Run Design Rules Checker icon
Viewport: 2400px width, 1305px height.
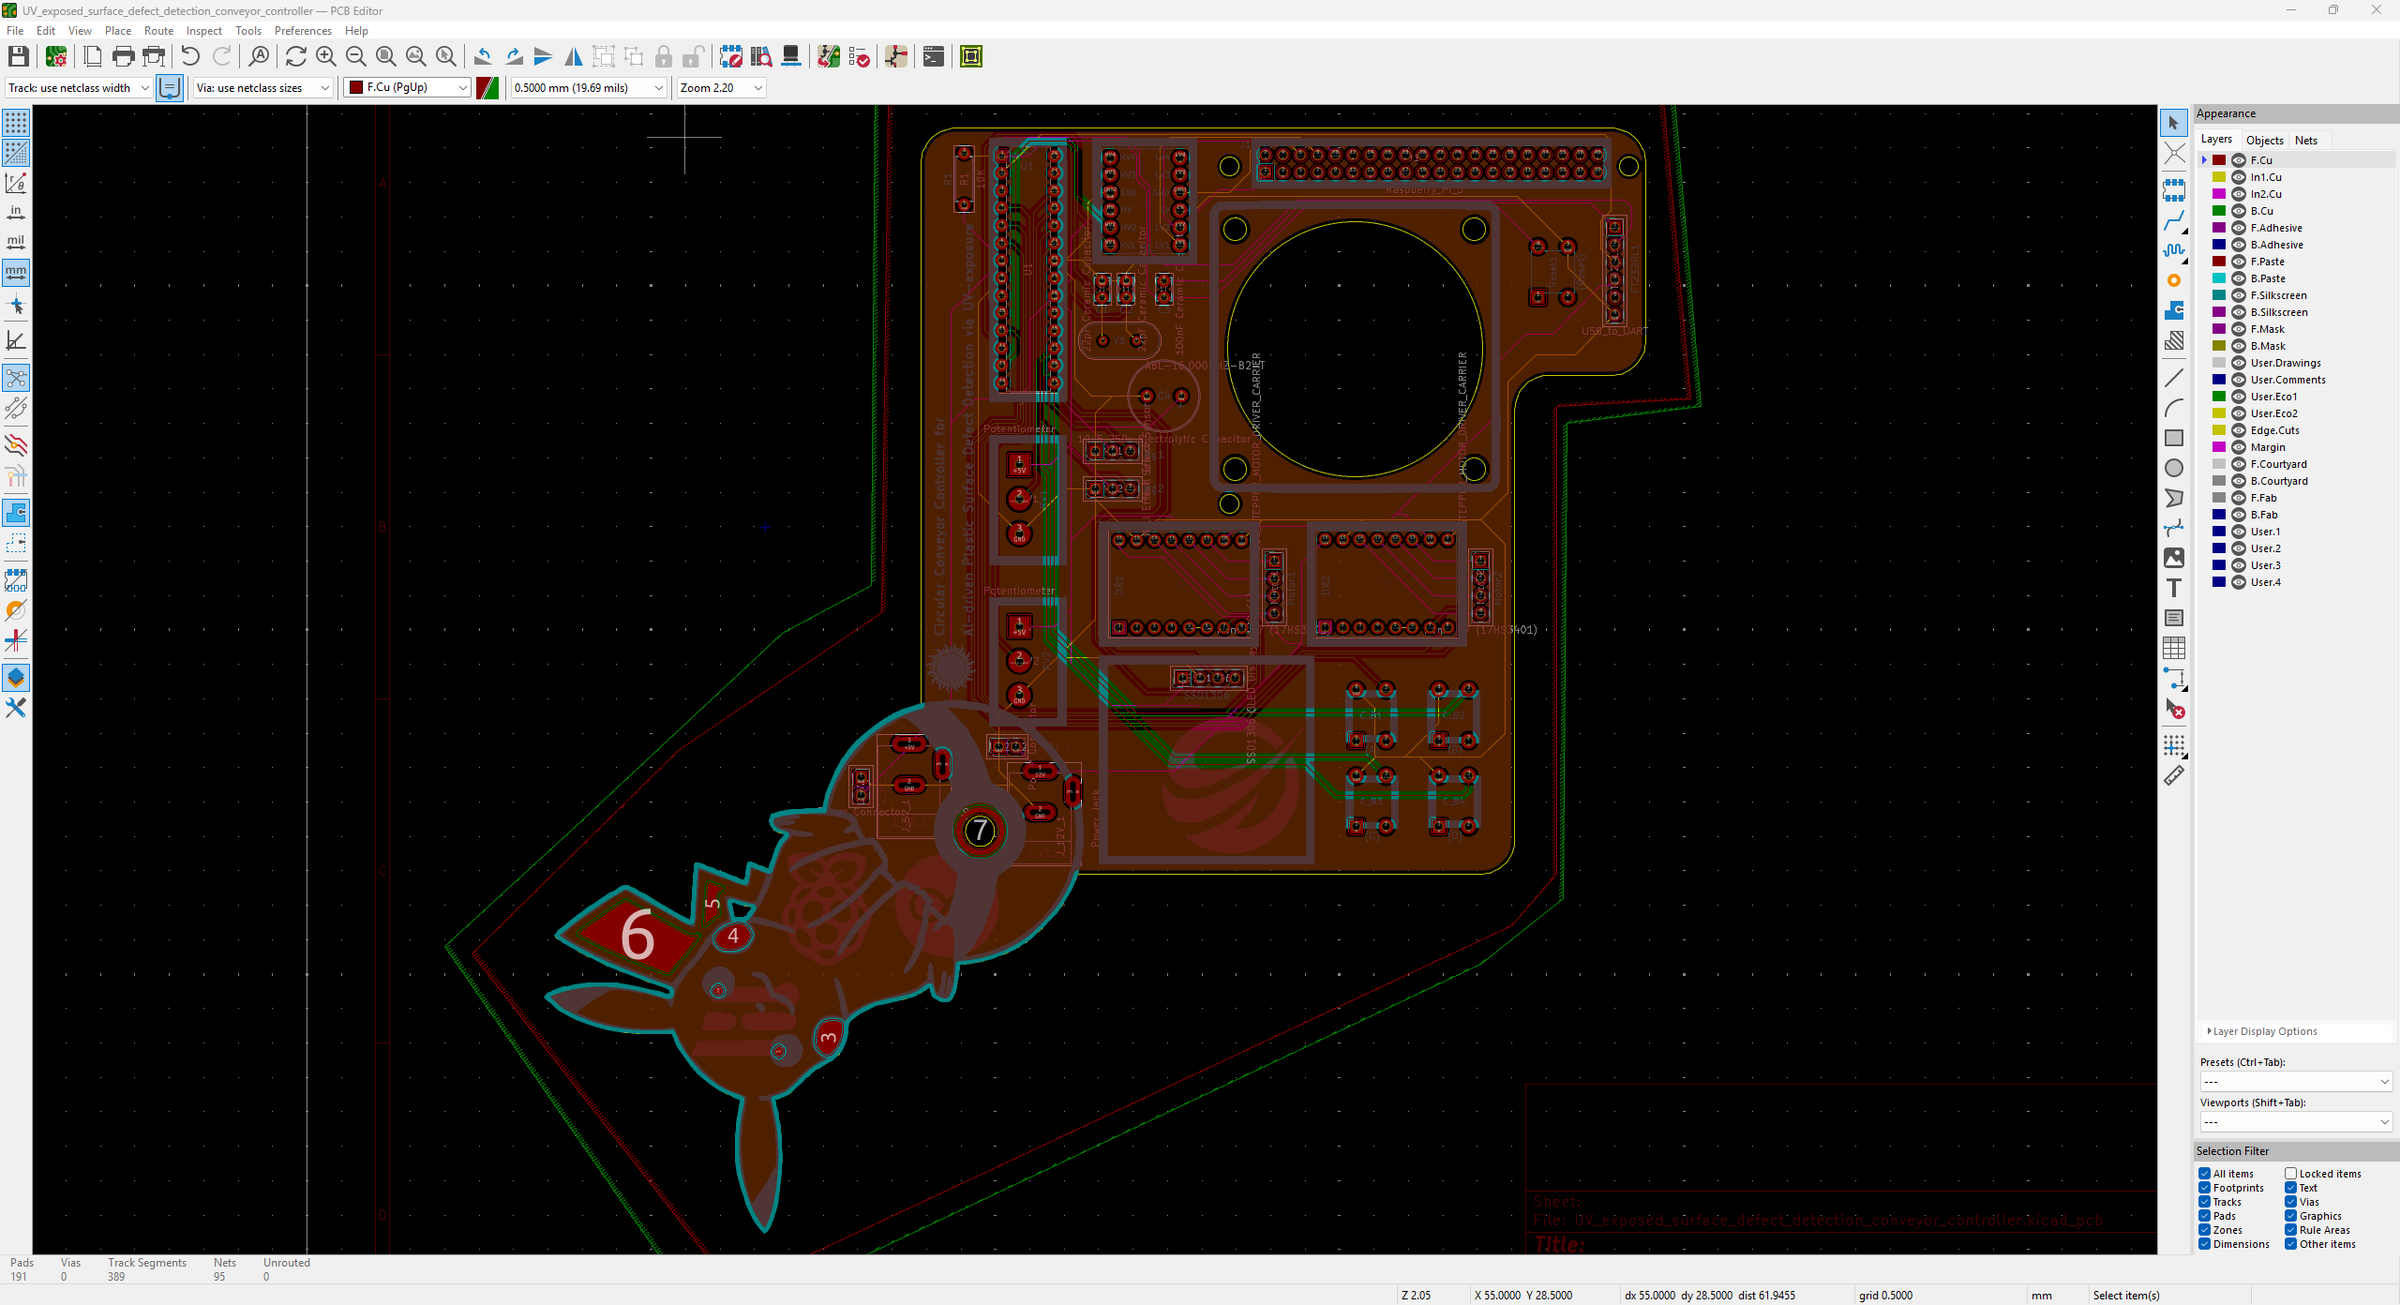point(859,57)
